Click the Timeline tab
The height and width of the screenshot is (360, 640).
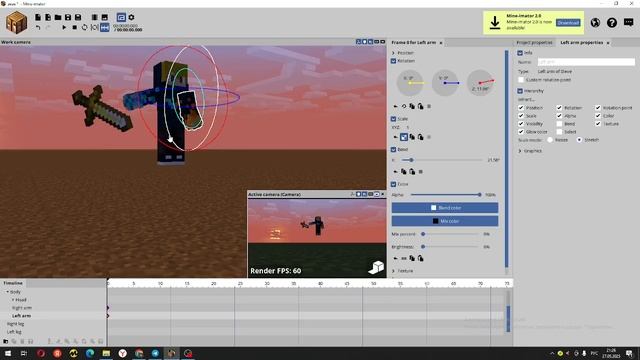(13, 283)
